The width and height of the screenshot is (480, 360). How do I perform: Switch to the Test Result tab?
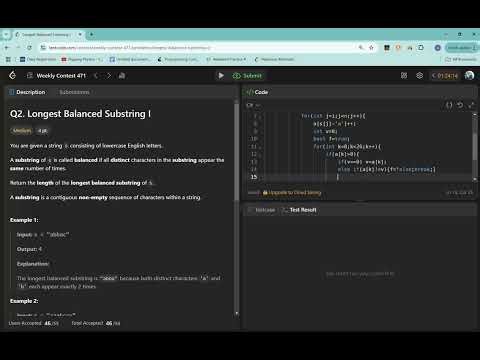[x=299, y=210]
